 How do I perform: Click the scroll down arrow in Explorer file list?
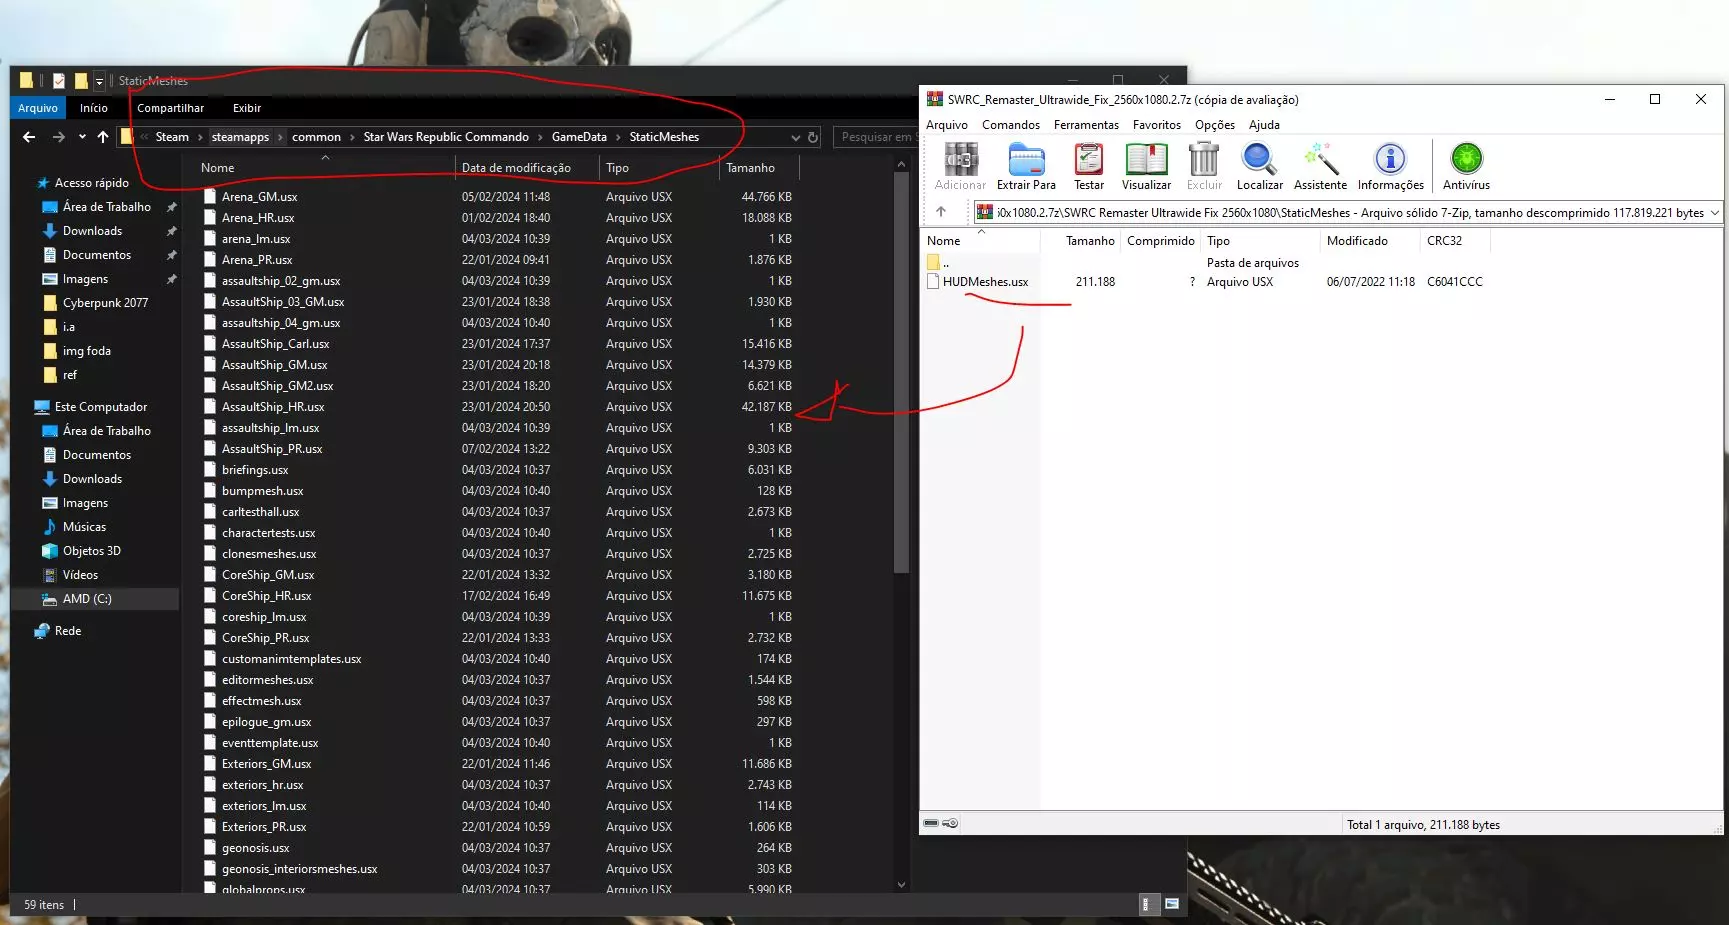tap(901, 884)
